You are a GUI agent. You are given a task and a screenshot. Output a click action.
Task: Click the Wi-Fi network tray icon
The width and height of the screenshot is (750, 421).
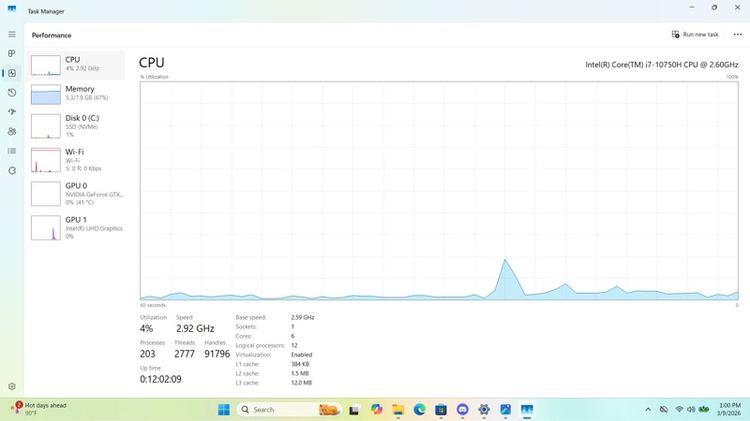[679, 410]
